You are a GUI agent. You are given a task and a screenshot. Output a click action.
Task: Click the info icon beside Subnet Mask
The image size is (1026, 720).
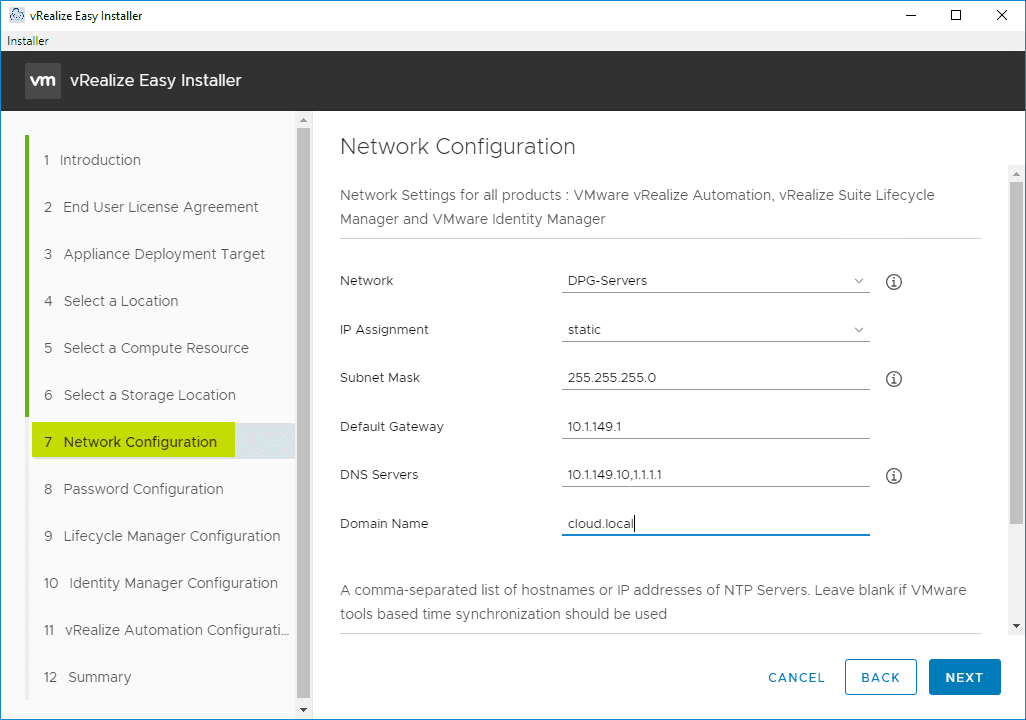[894, 379]
